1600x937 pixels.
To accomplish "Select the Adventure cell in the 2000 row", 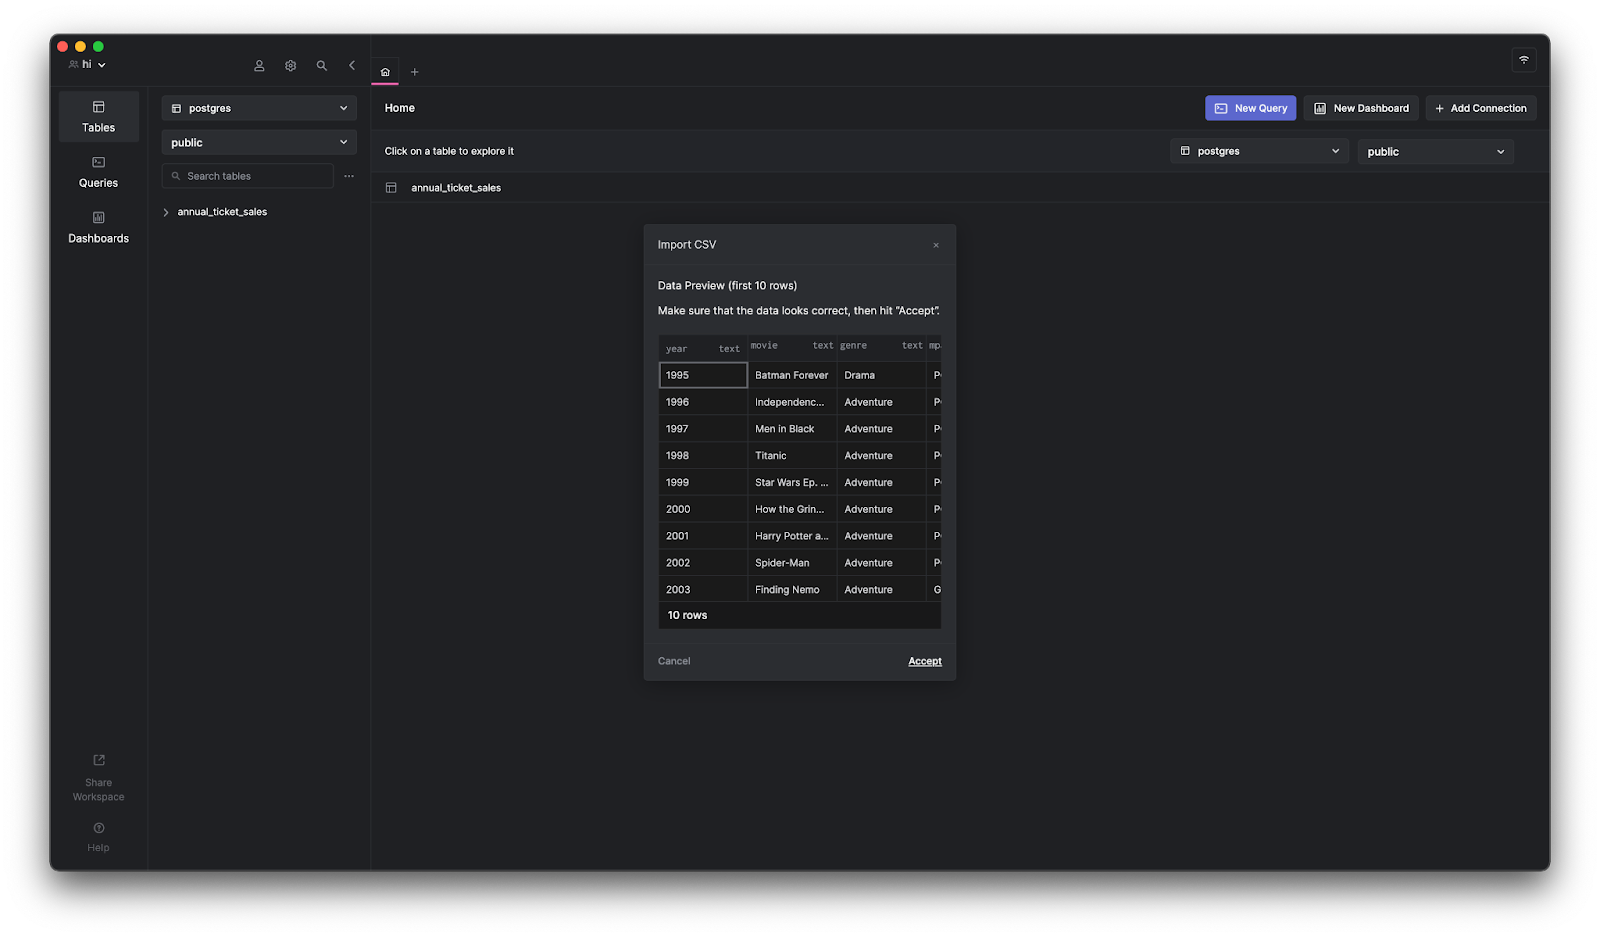I will coord(882,509).
